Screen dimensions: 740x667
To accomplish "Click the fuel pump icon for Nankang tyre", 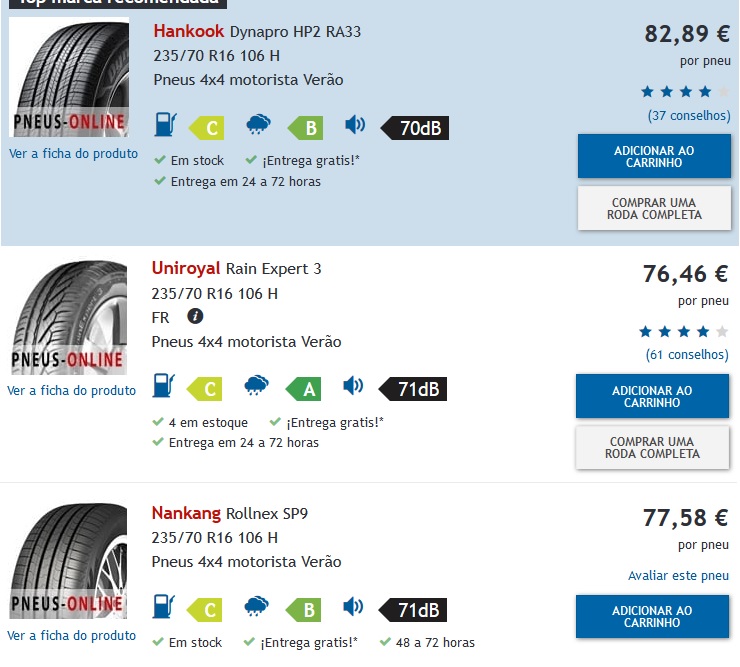I will [163, 607].
